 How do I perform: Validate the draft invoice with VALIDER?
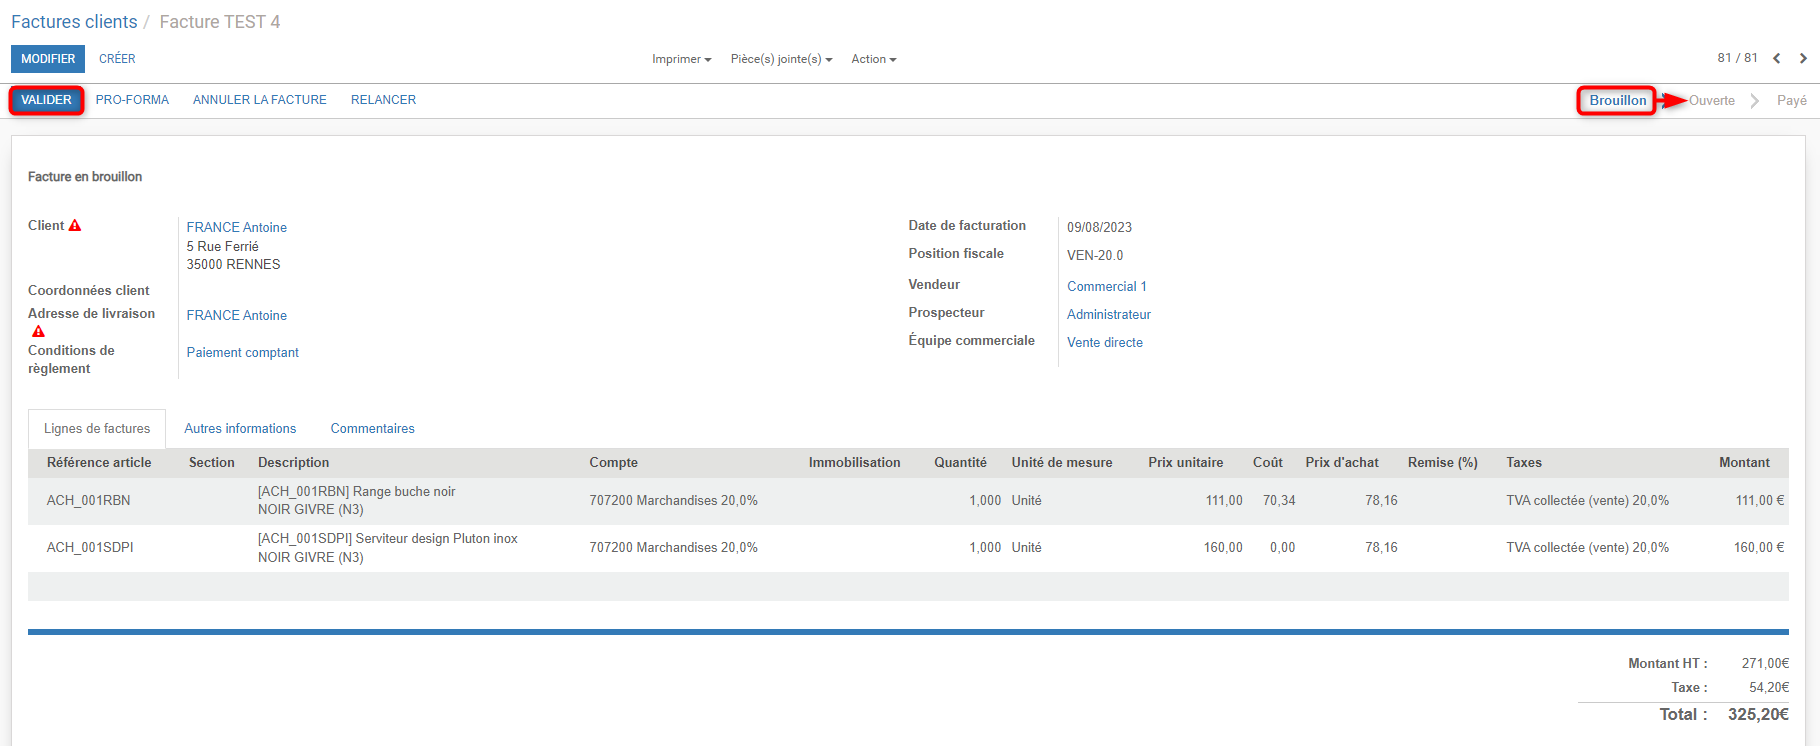pos(46,100)
